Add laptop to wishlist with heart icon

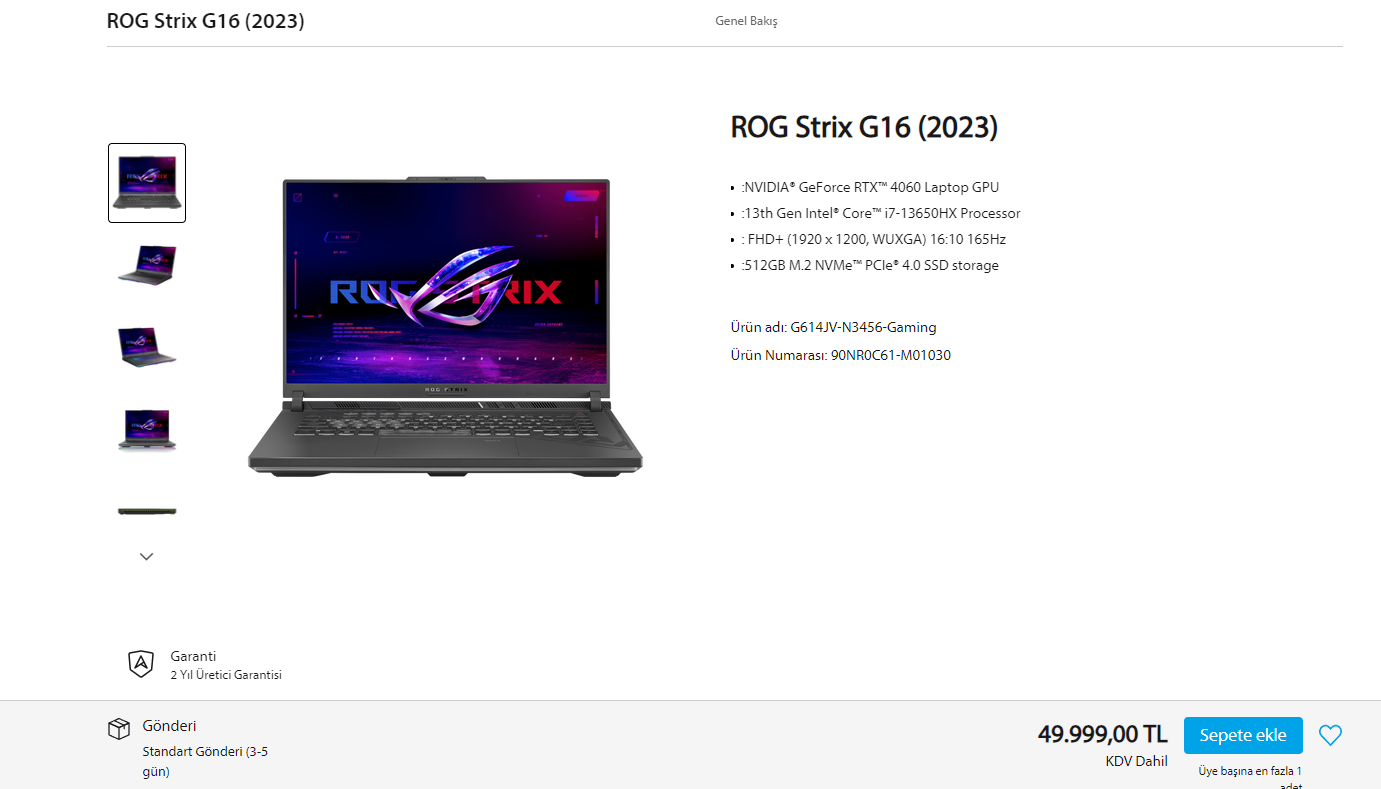[x=1330, y=735]
